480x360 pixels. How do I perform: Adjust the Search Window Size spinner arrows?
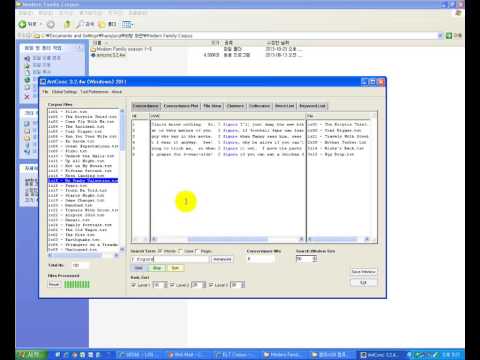click(314, 259)
